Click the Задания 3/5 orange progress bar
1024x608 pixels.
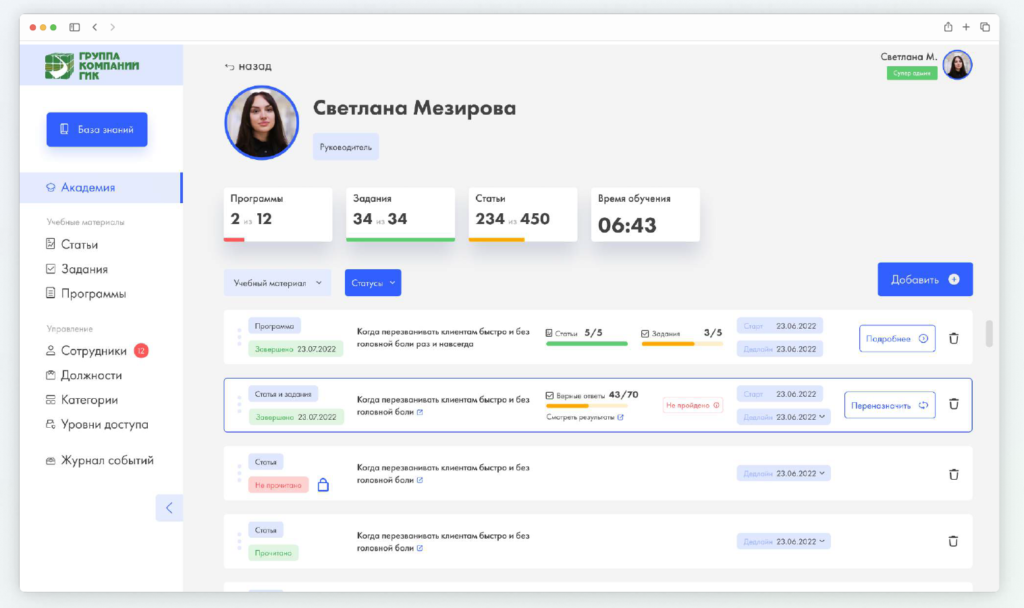[682, 344]
